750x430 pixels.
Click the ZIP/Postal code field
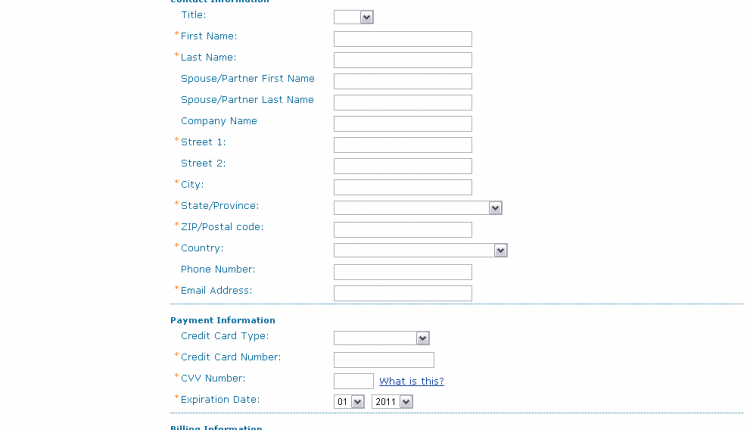(x=402, y=230)
